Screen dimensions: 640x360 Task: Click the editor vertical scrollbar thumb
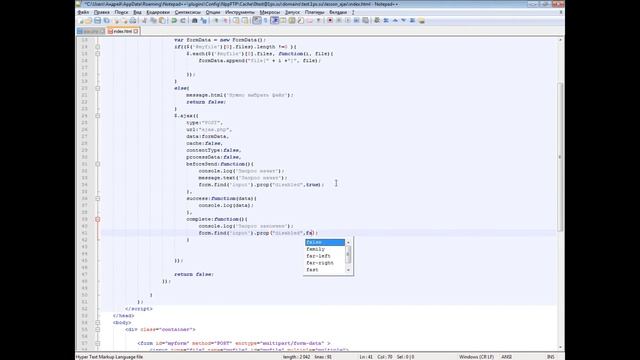coord(560,157)
